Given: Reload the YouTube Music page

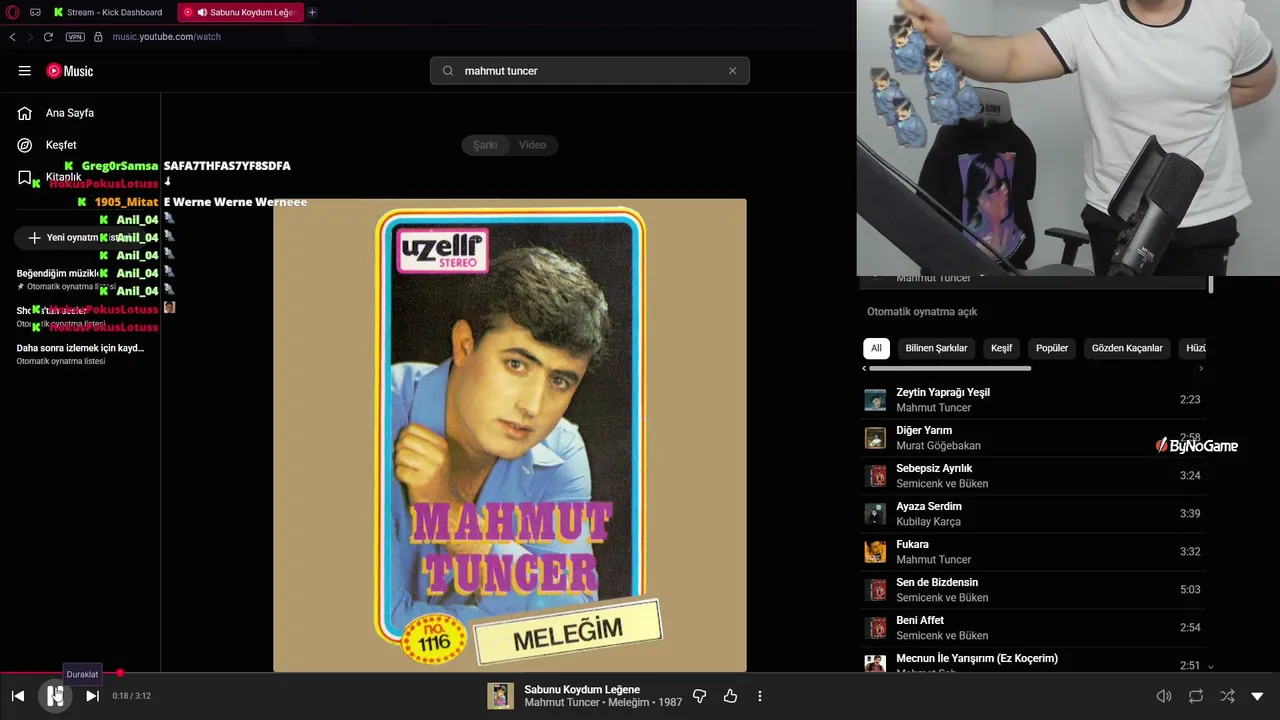Looking at the screenshot, I should (48, 37).
